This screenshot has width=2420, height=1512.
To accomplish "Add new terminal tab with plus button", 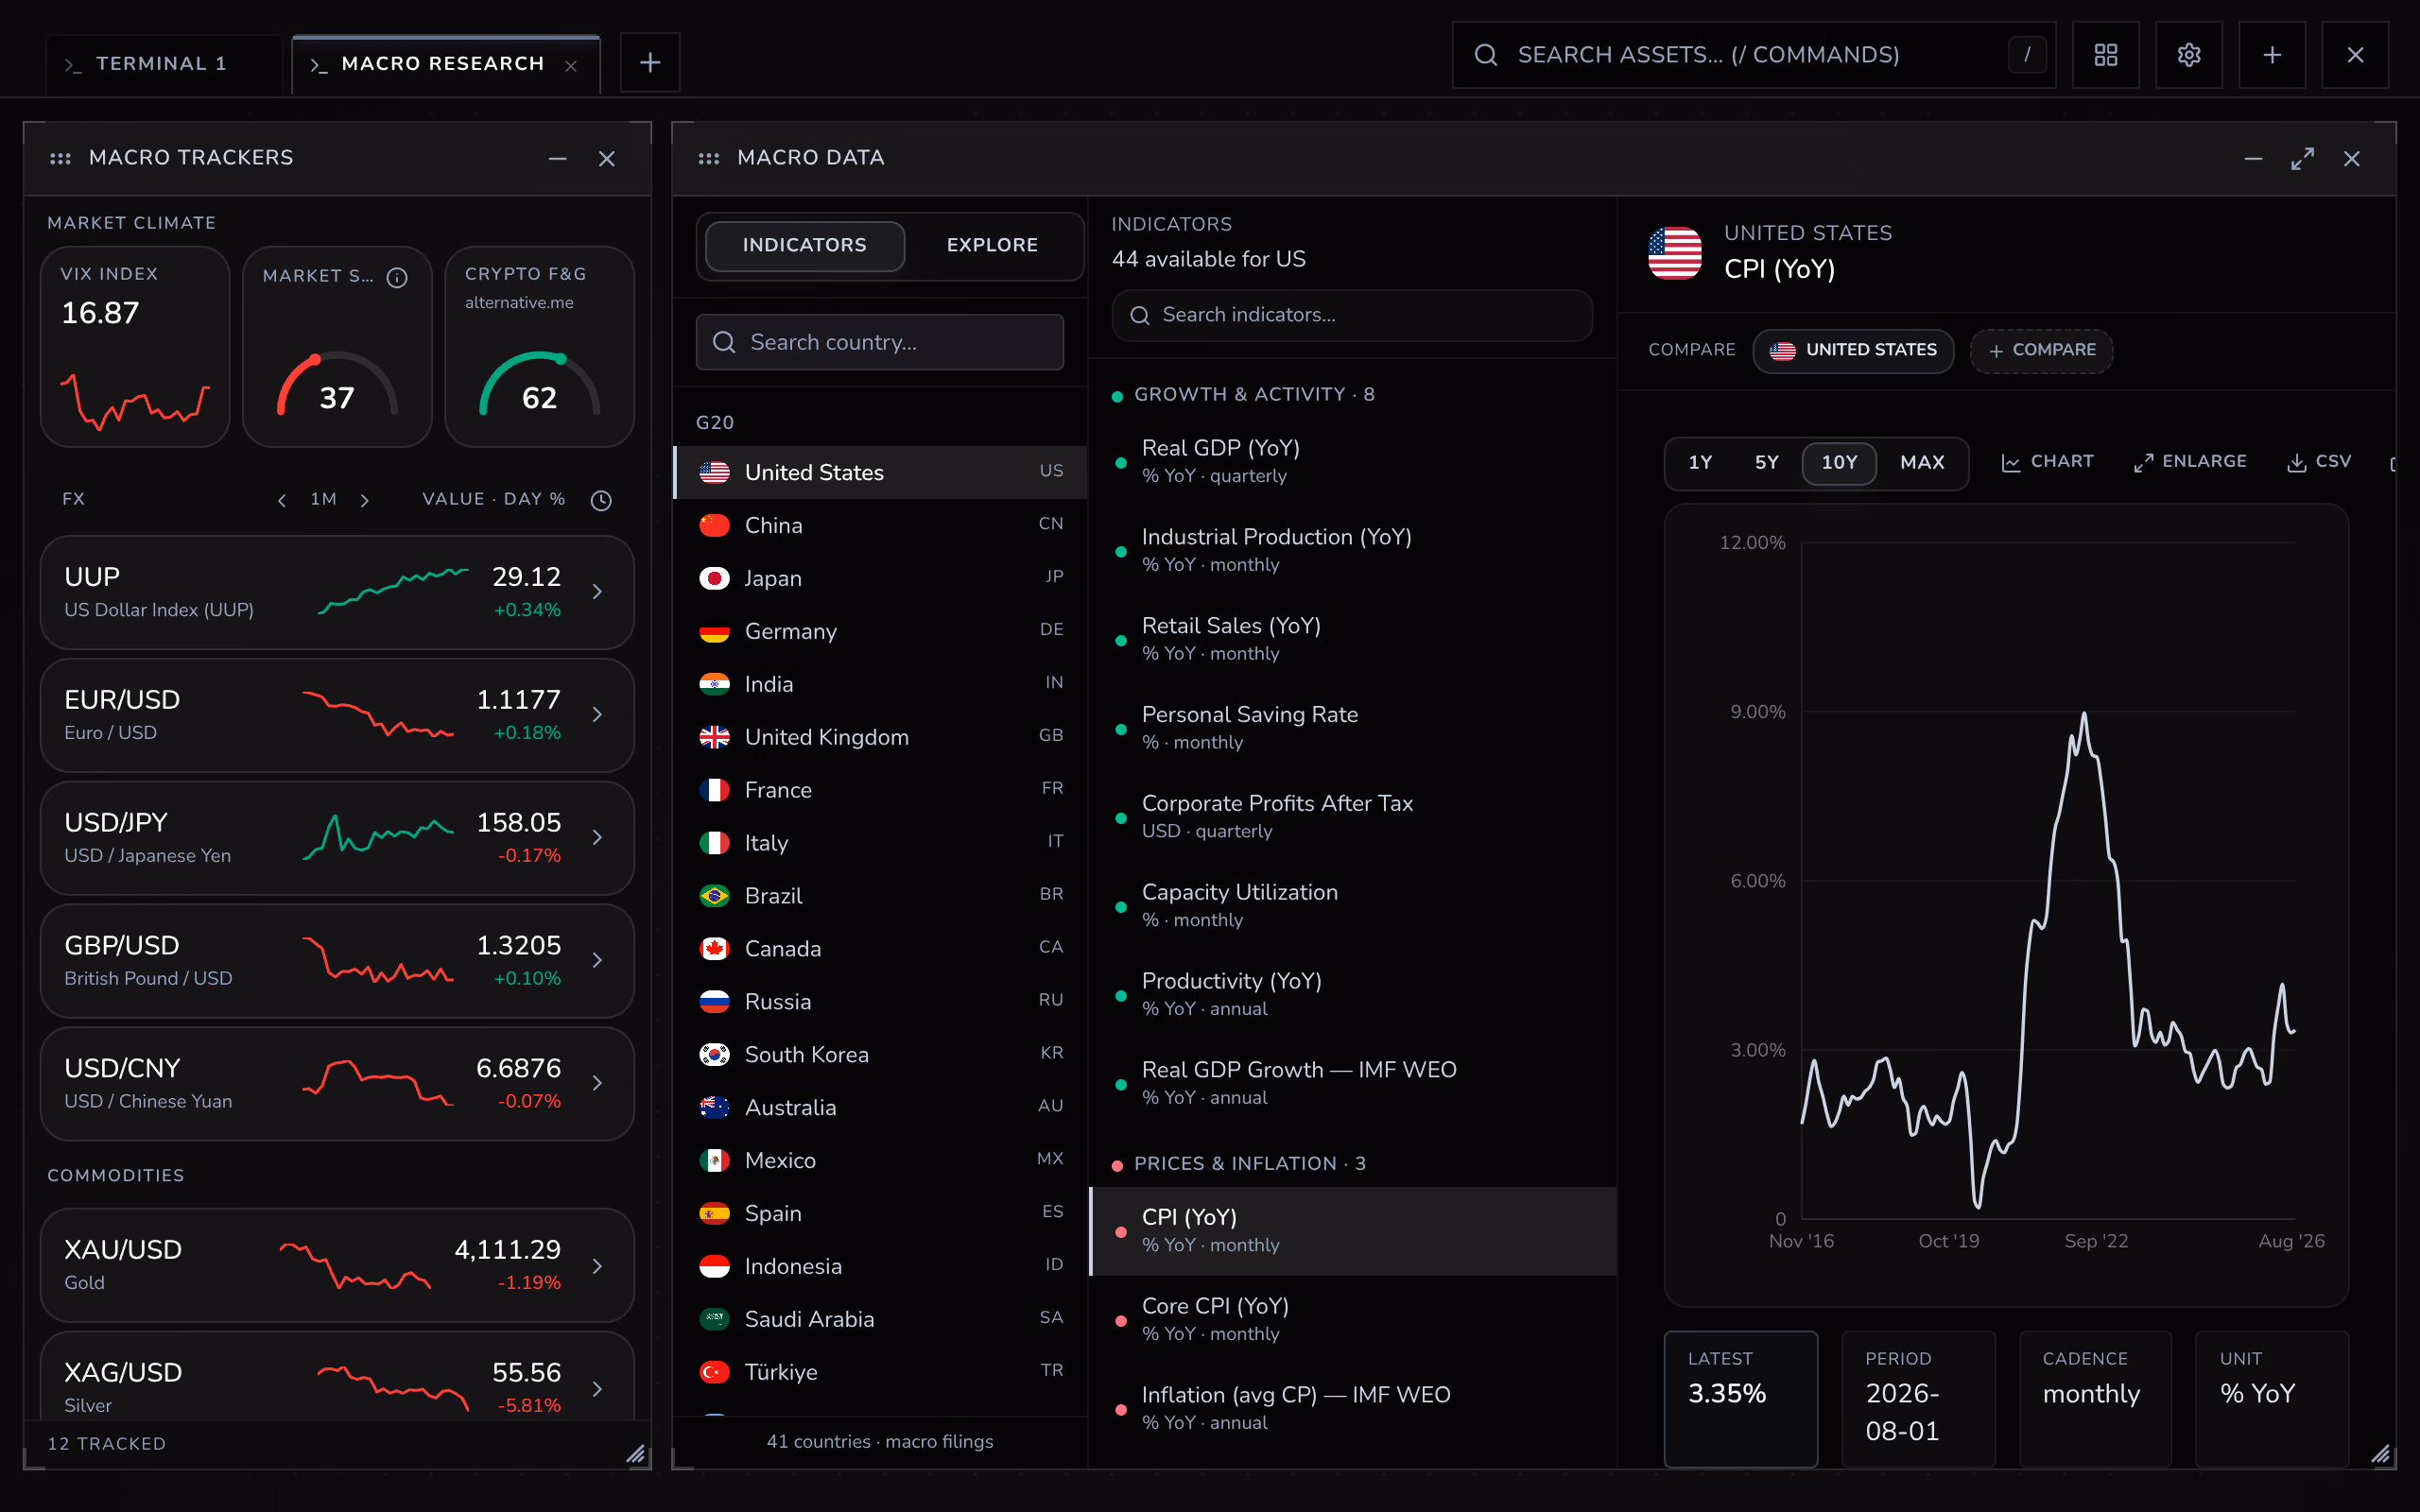I will (x=650, y=63).
